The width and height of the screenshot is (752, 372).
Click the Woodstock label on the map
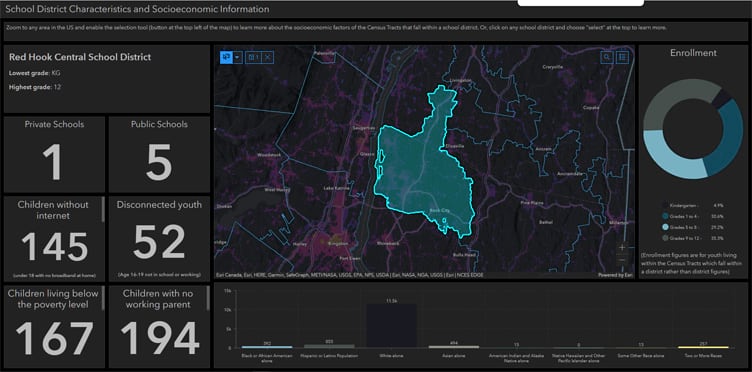coord(268,155)
